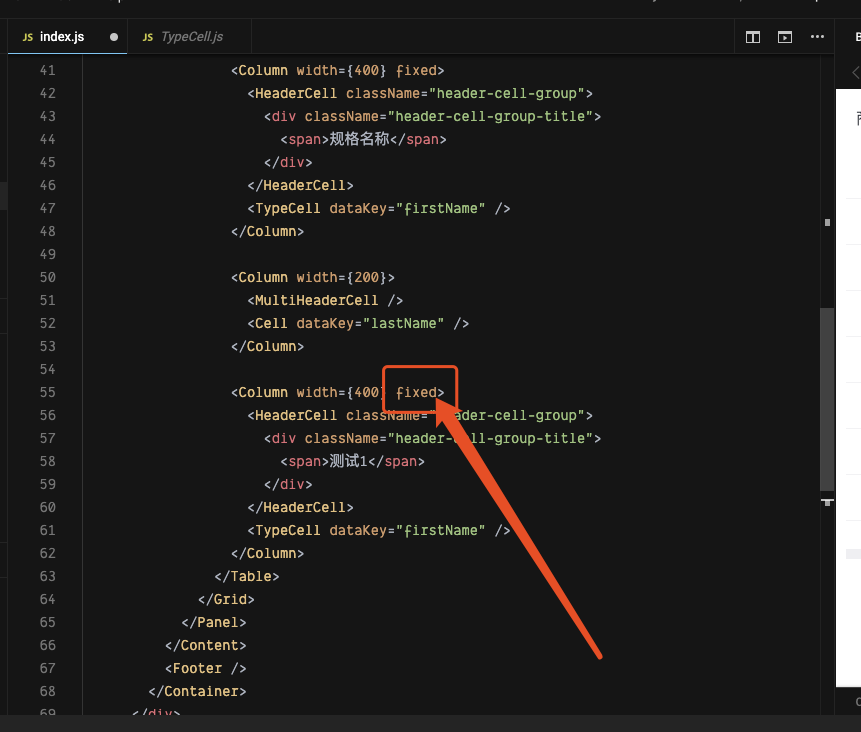Click the highlighted fixed attribute on line 55

pyautogui.click(x=415, y=391)
